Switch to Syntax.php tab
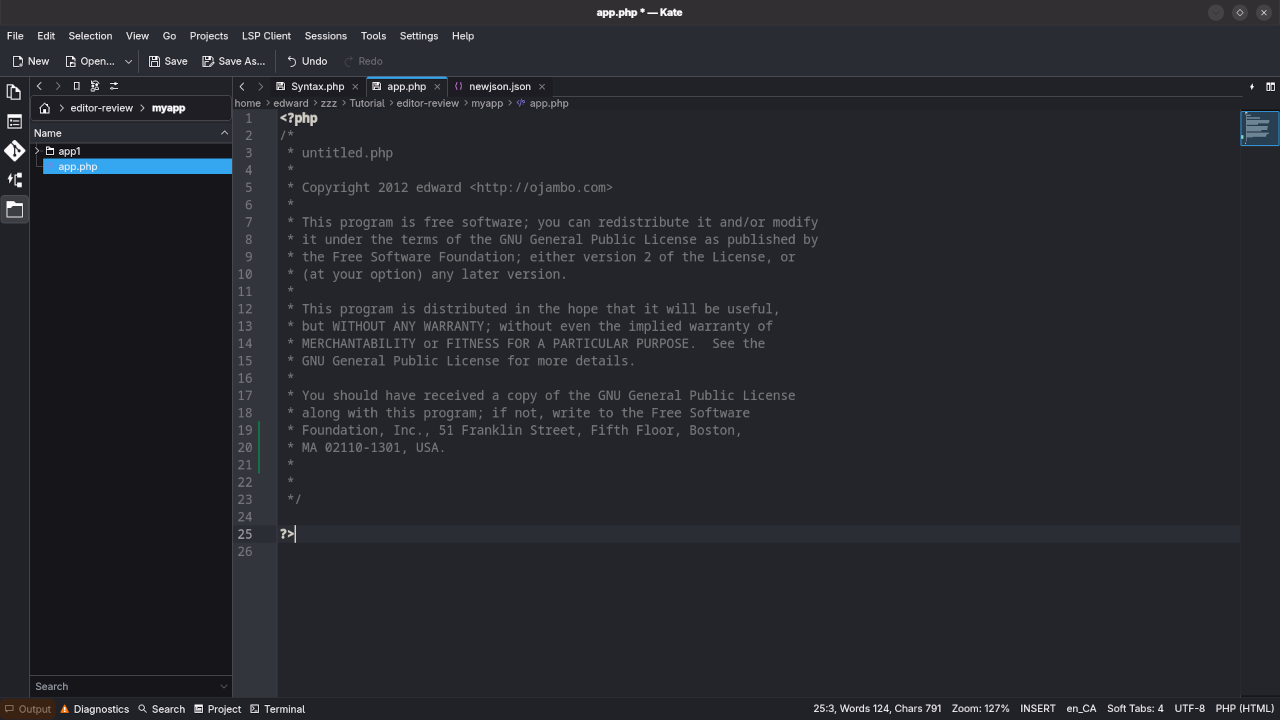The image size is (1280, 720). (317, 87)
